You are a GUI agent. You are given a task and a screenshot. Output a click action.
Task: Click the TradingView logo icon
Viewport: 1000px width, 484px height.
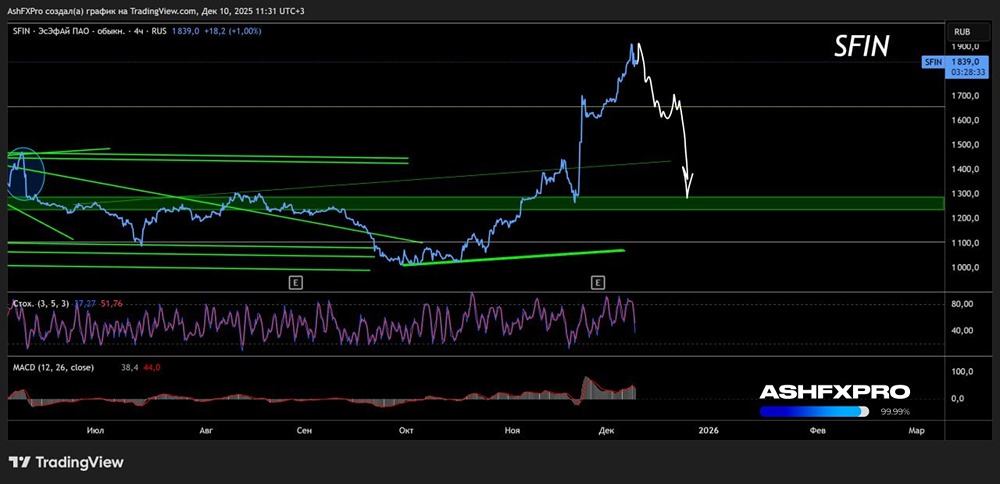tap(20, 462)
